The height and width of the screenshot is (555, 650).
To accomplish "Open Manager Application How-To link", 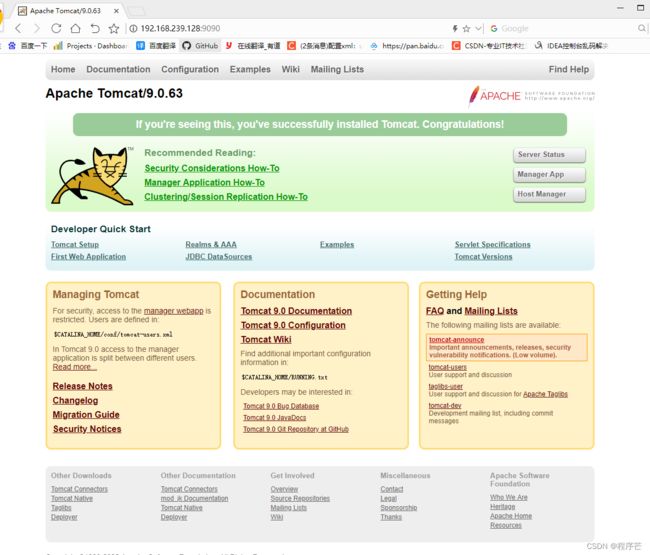I will pos(204,182).
